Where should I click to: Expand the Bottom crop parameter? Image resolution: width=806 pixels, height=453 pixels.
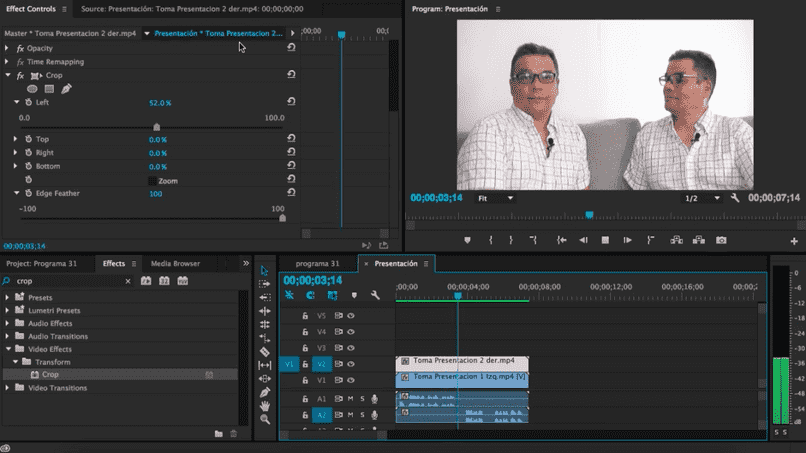point(15,166)
